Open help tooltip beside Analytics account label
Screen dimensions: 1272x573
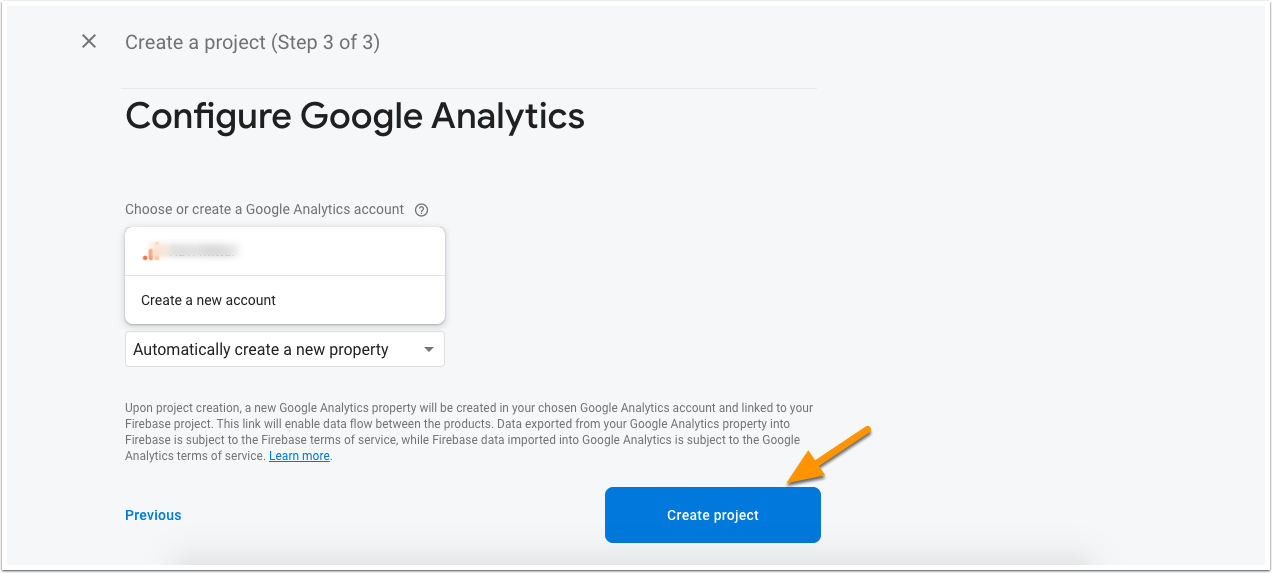pyautogui.click(x=421, y=210)
